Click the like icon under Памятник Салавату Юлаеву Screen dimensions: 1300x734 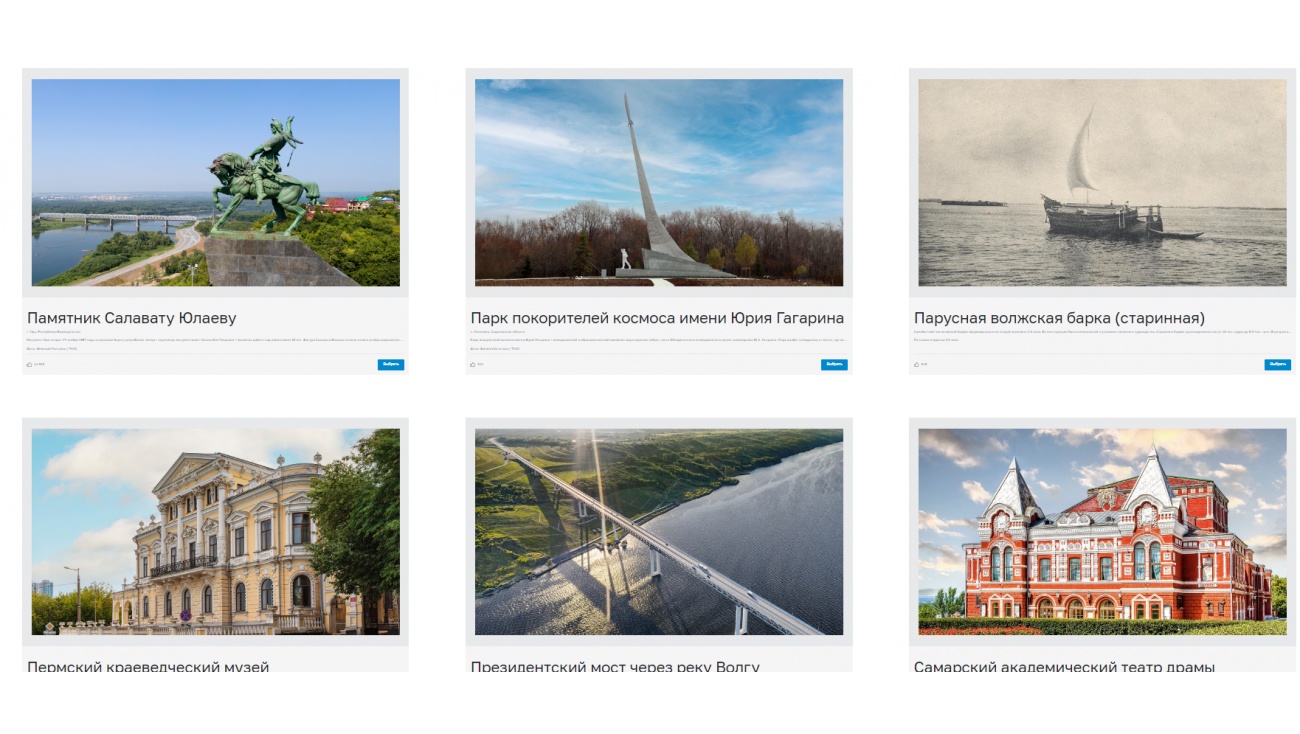pyautogui.click(x=30, y=364)
